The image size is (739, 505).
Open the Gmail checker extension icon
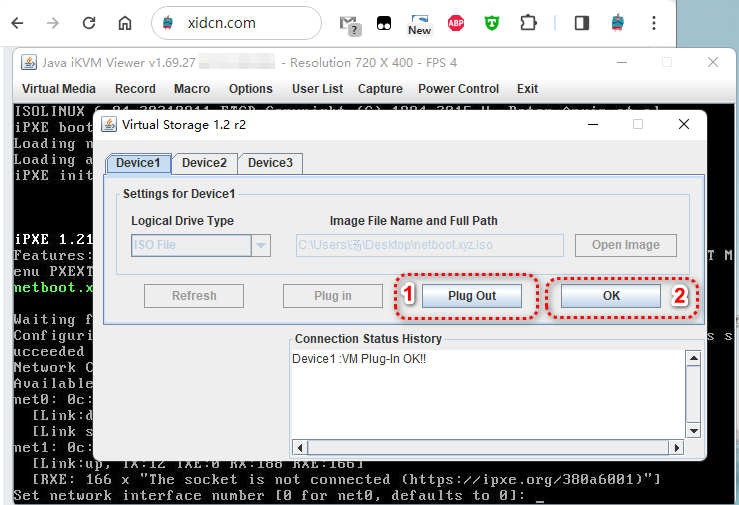pos(349,23)
